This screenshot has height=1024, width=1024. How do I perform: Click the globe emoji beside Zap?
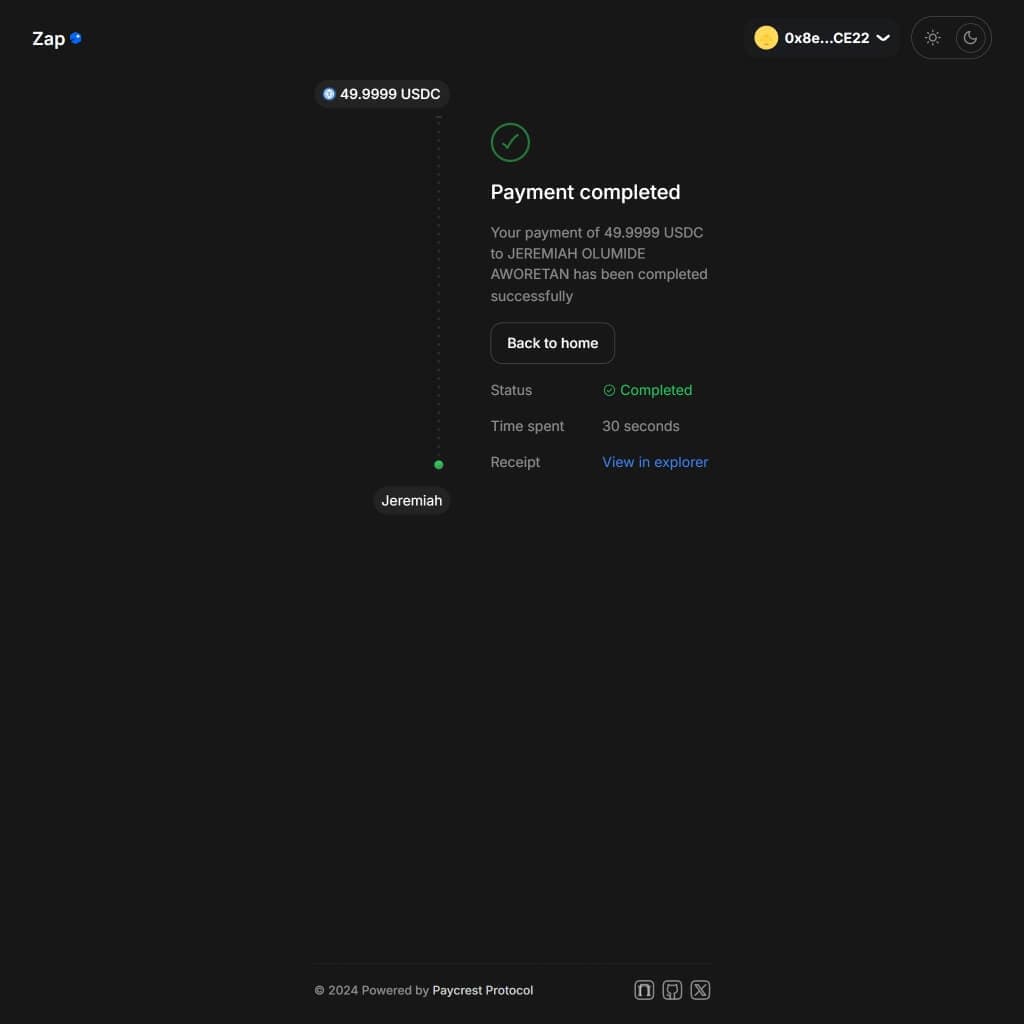[76, 38]
